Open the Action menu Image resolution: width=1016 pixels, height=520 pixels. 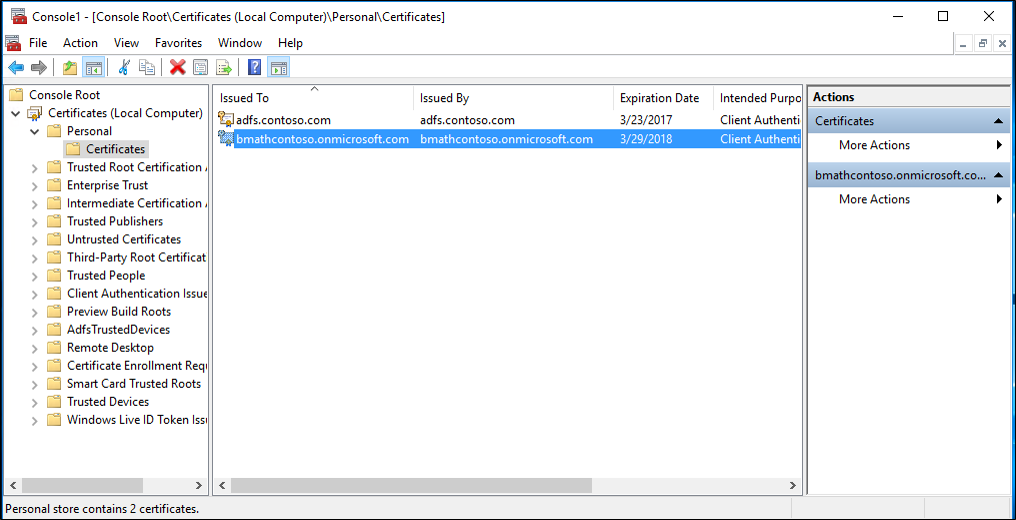tap(80, 43)
